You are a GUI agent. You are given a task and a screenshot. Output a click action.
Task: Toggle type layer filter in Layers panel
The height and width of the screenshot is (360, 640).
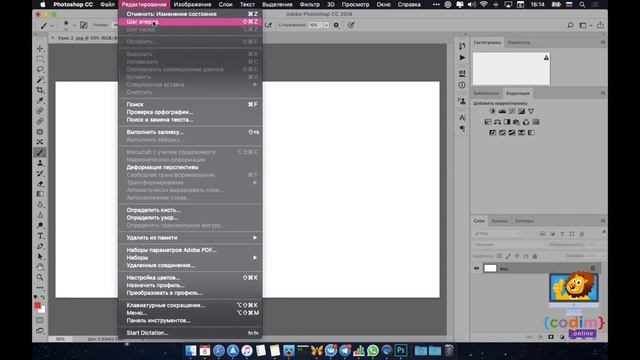[x=562, y=234]
